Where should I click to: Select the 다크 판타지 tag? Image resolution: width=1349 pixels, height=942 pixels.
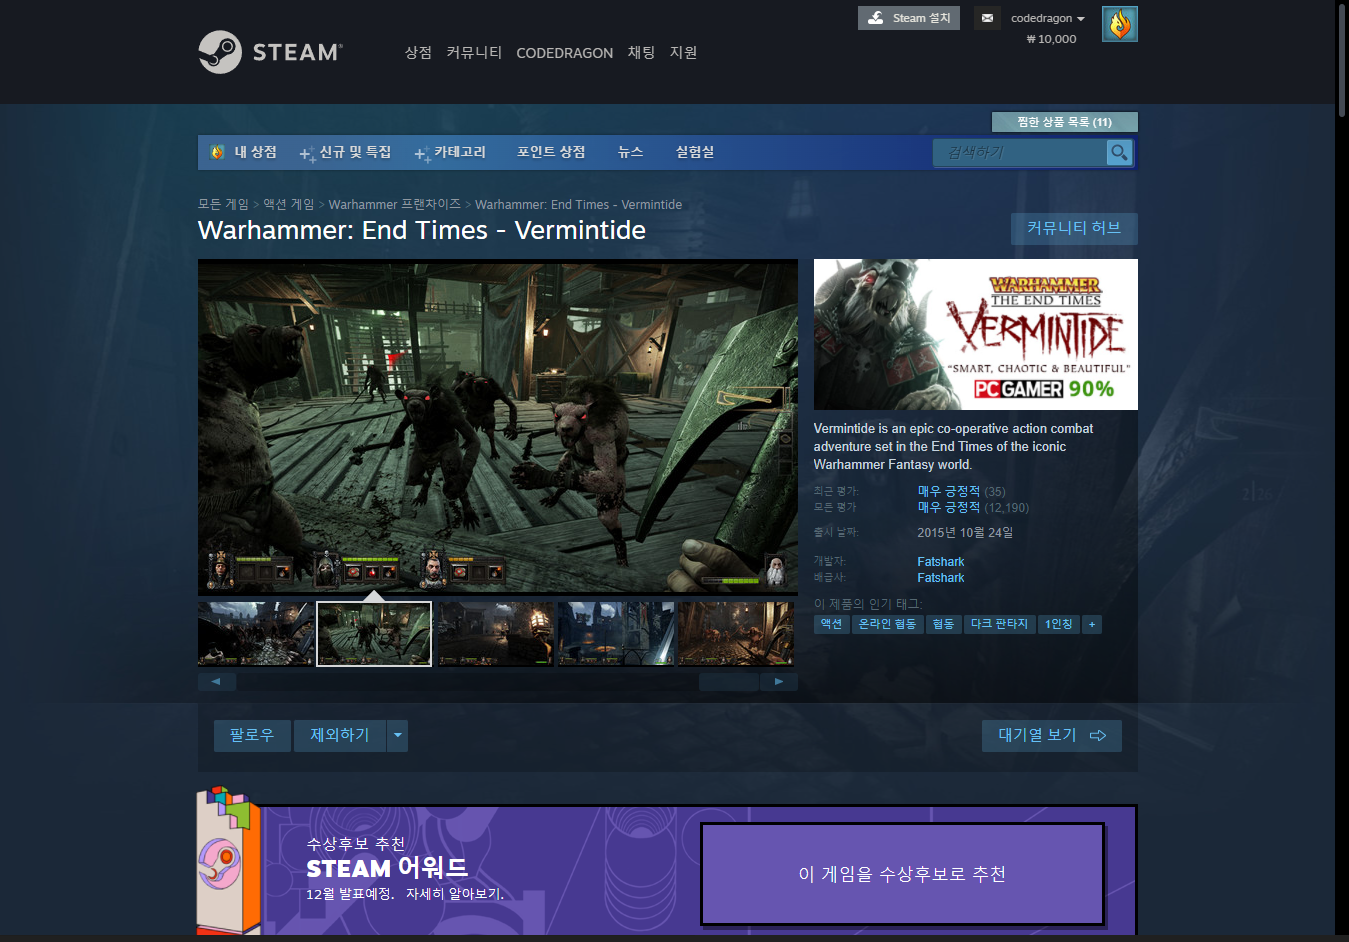click(x=1000, y=624)
